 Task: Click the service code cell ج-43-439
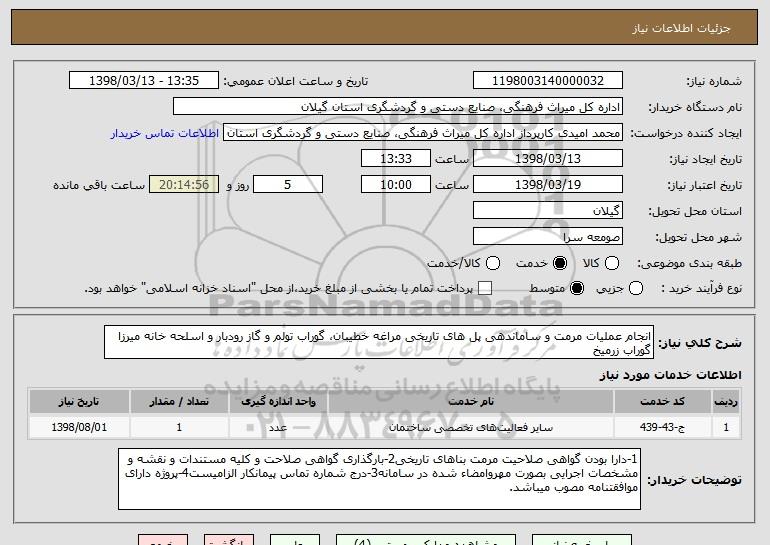click(662, 427)
